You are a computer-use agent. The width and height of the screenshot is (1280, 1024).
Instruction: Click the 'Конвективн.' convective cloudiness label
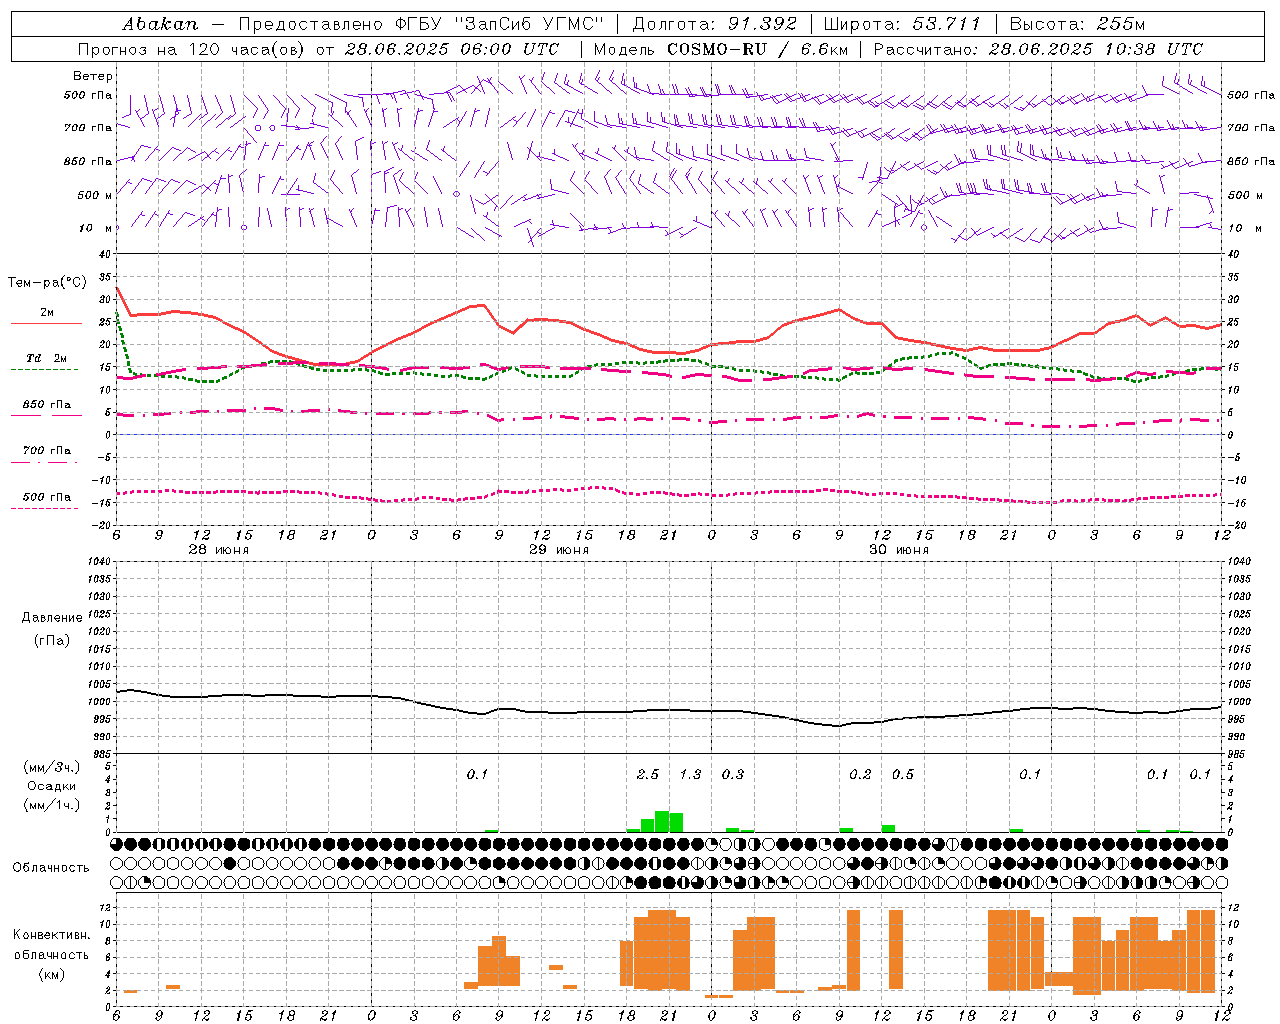click(x=51, y=935)
